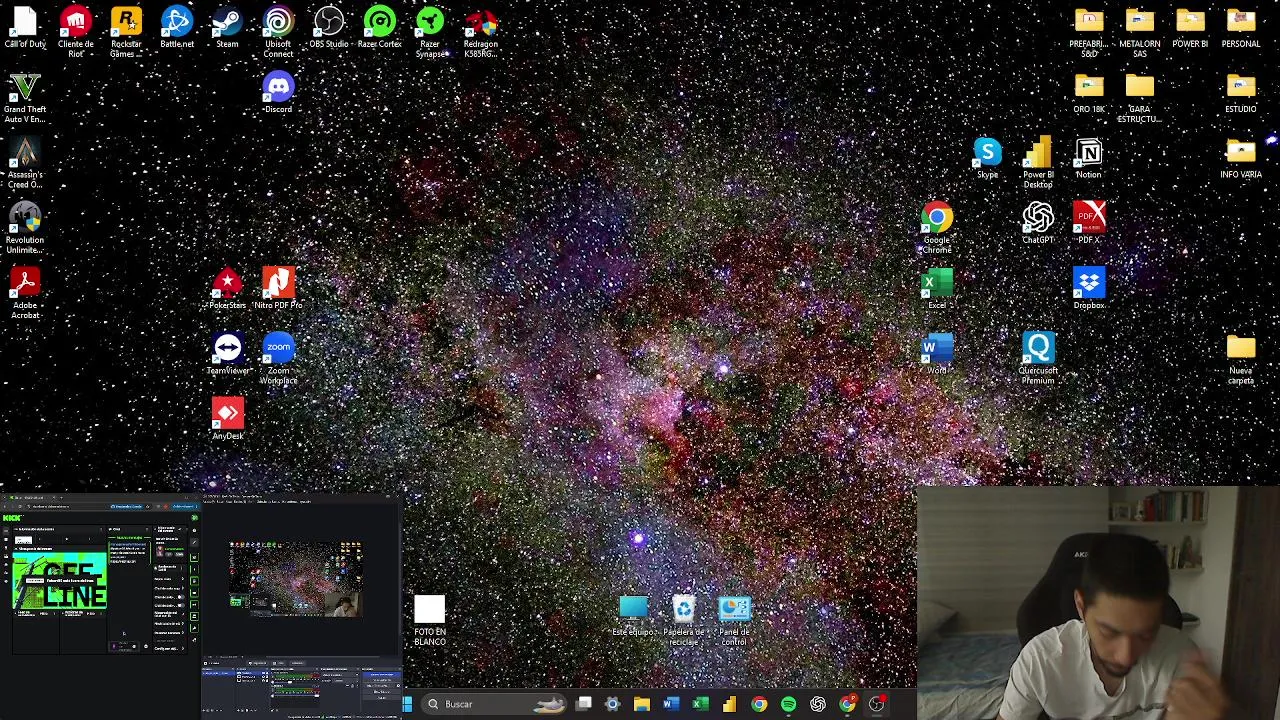Select the ESTUDIO folder
The width and height of the screenshot is (1280, 720).
tap(1241, 92)
